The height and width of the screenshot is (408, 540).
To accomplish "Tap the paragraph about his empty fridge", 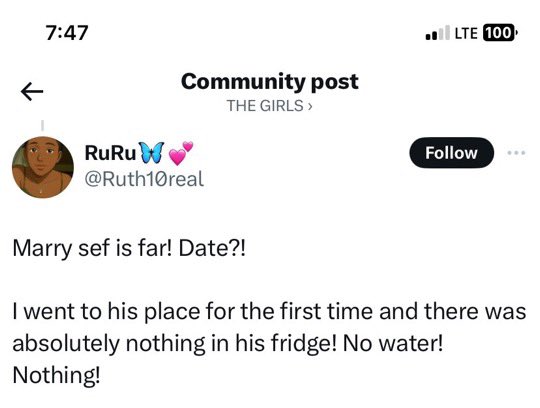I will point(269,343).
